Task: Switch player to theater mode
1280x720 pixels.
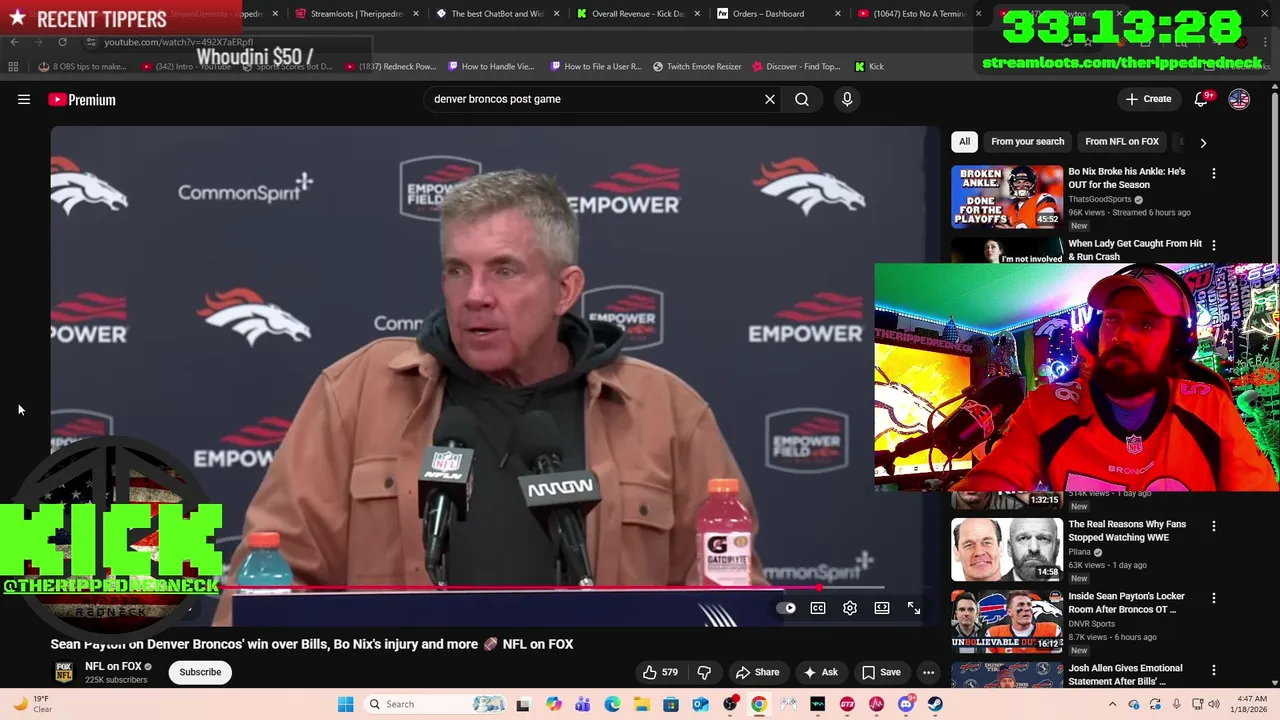Action: [x=882, y=608]
